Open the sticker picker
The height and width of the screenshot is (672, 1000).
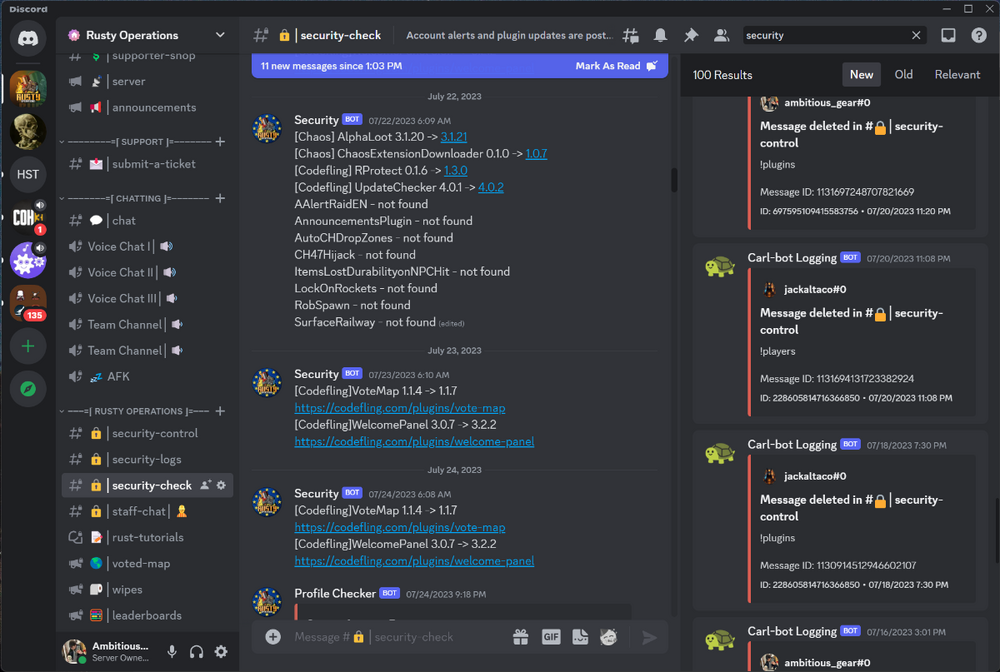click(x=580, y=636)
